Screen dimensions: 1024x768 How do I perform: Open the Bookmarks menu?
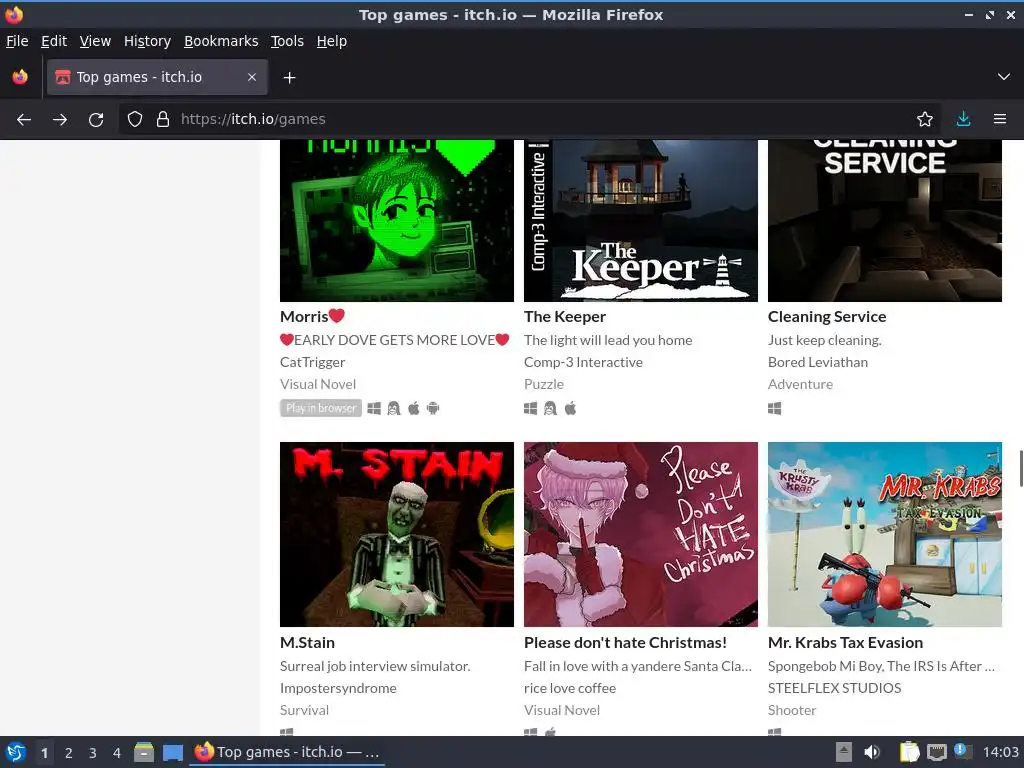click(x=221, y=41)
